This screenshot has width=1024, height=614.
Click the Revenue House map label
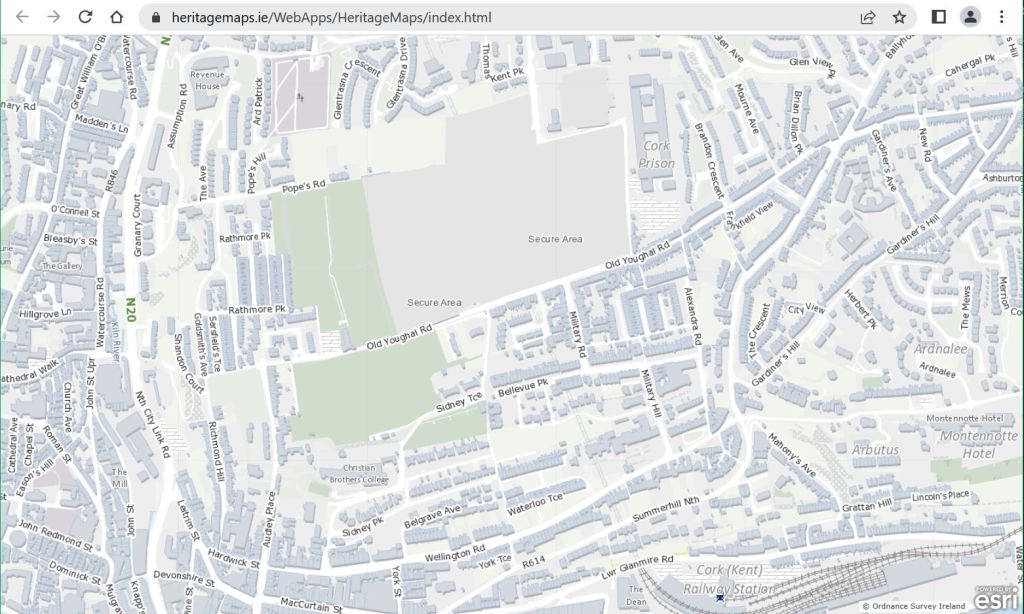click(x=208, y=80)
